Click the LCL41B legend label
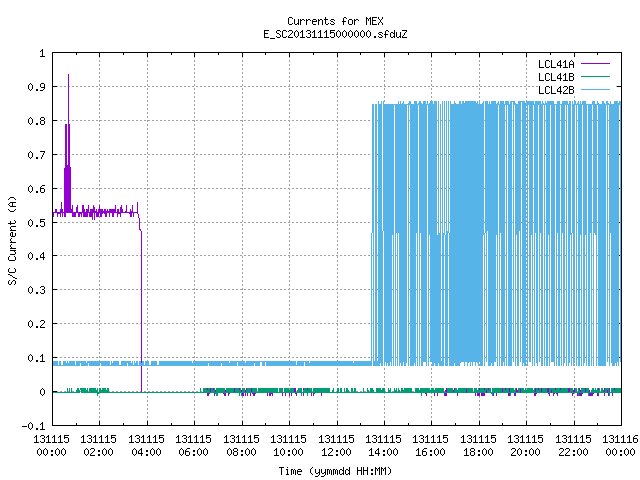 pyautogui.click(x=556, y=77)
